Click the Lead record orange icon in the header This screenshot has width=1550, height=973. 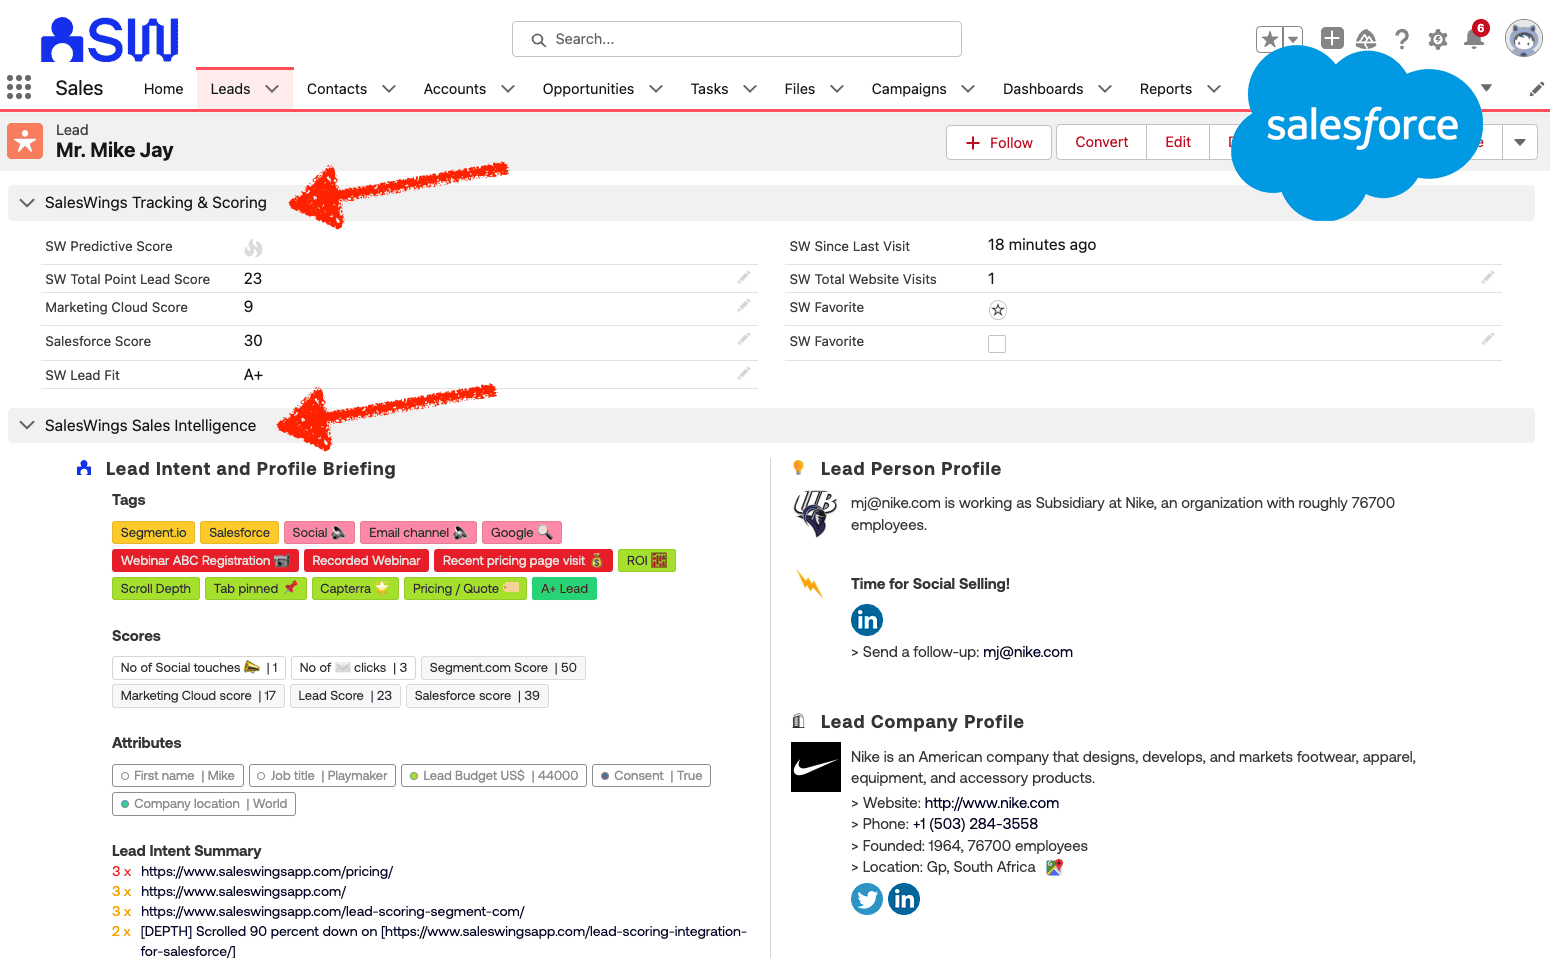pyautogui.click(x=25, y=141)
